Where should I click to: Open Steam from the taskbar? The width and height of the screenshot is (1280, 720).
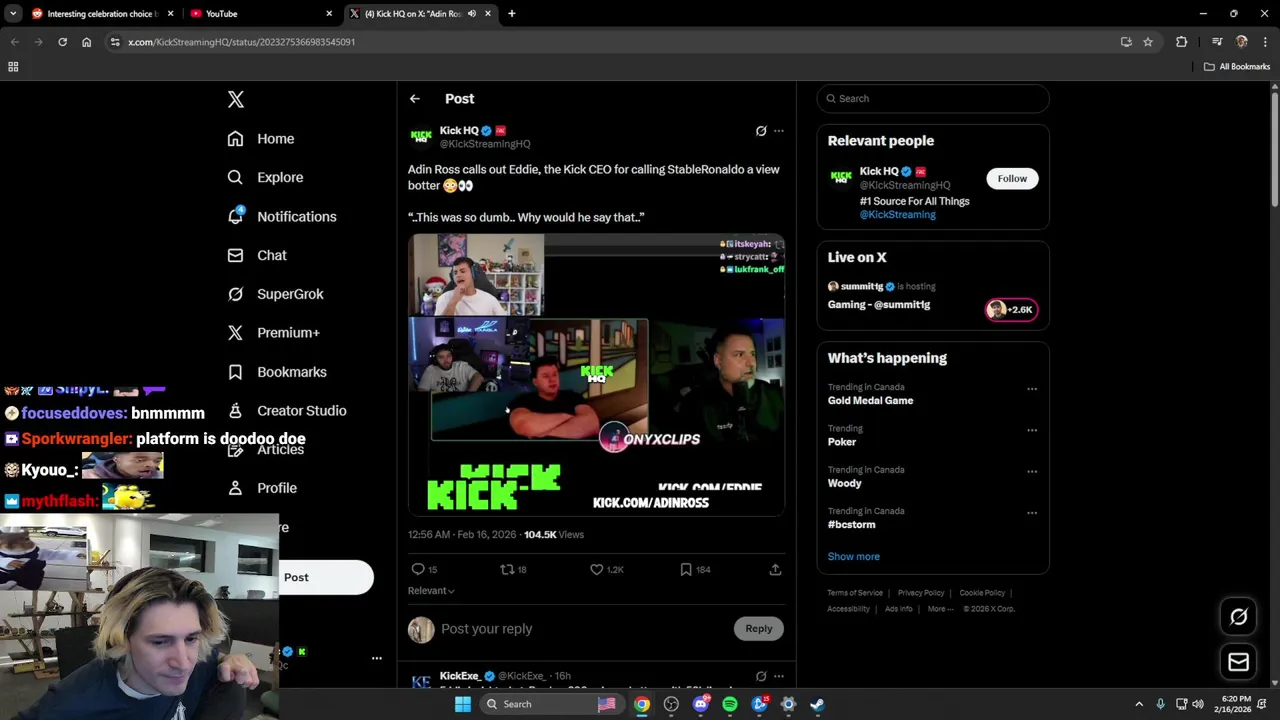pos(817,704)
